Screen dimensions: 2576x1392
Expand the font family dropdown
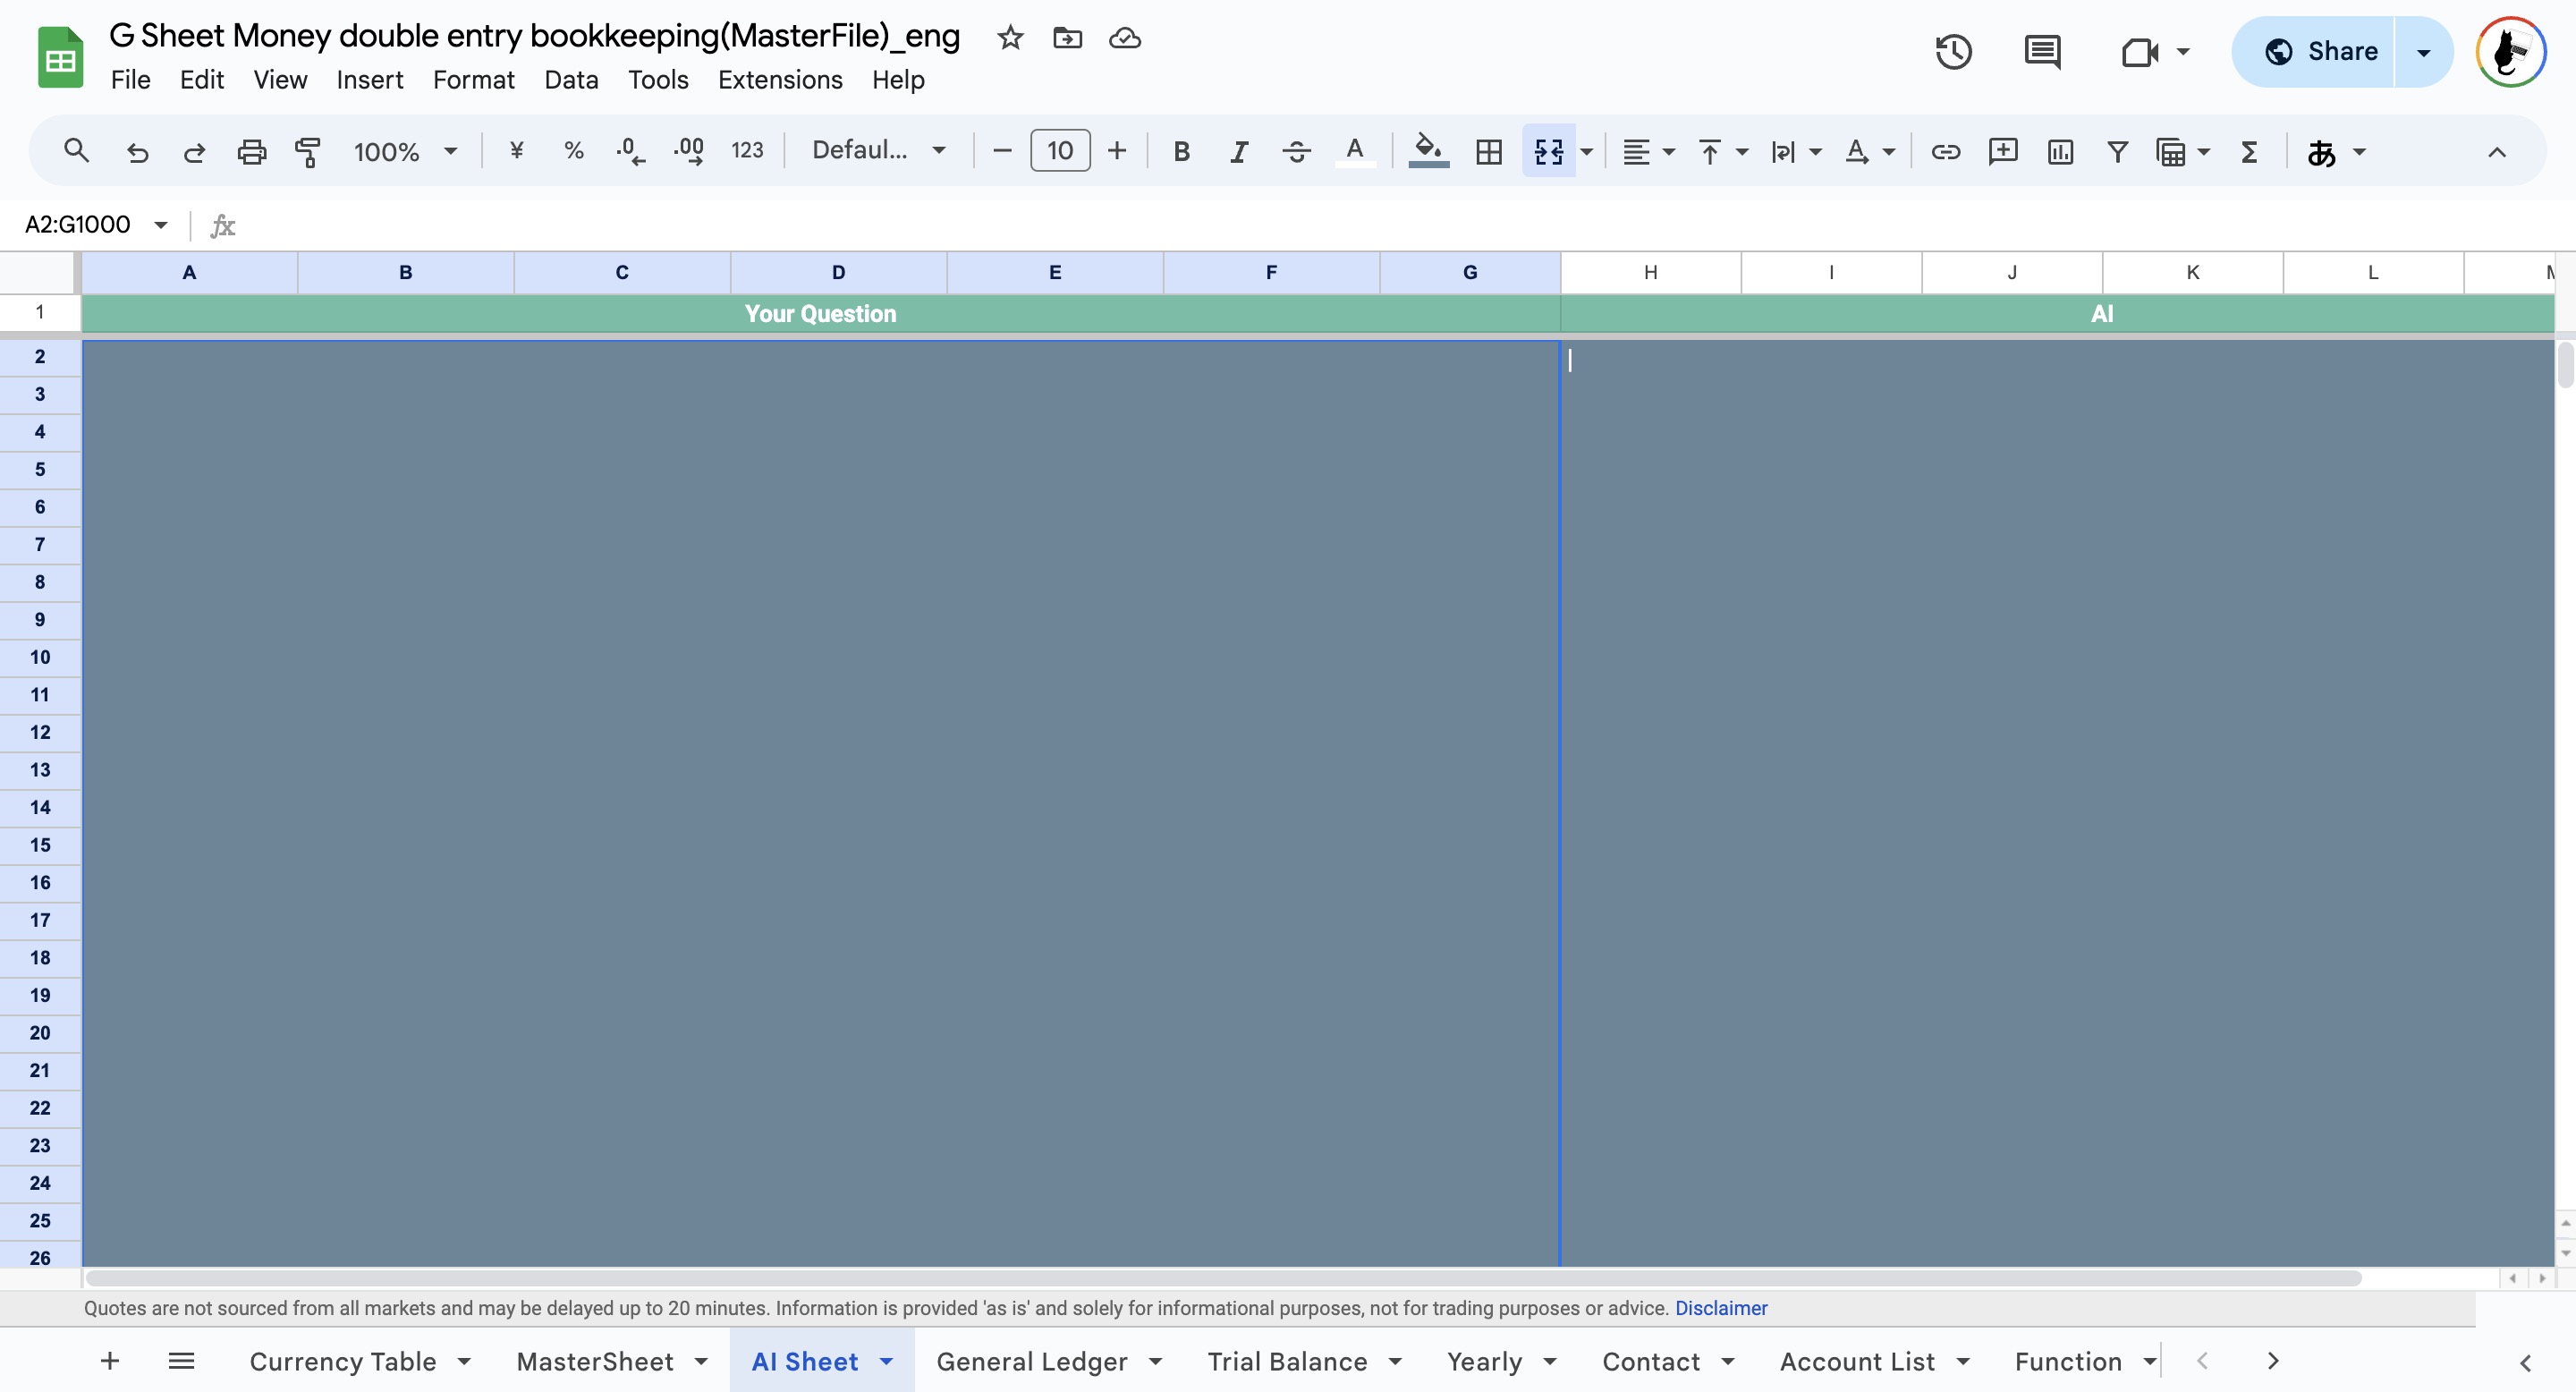[x=878, y=150]
